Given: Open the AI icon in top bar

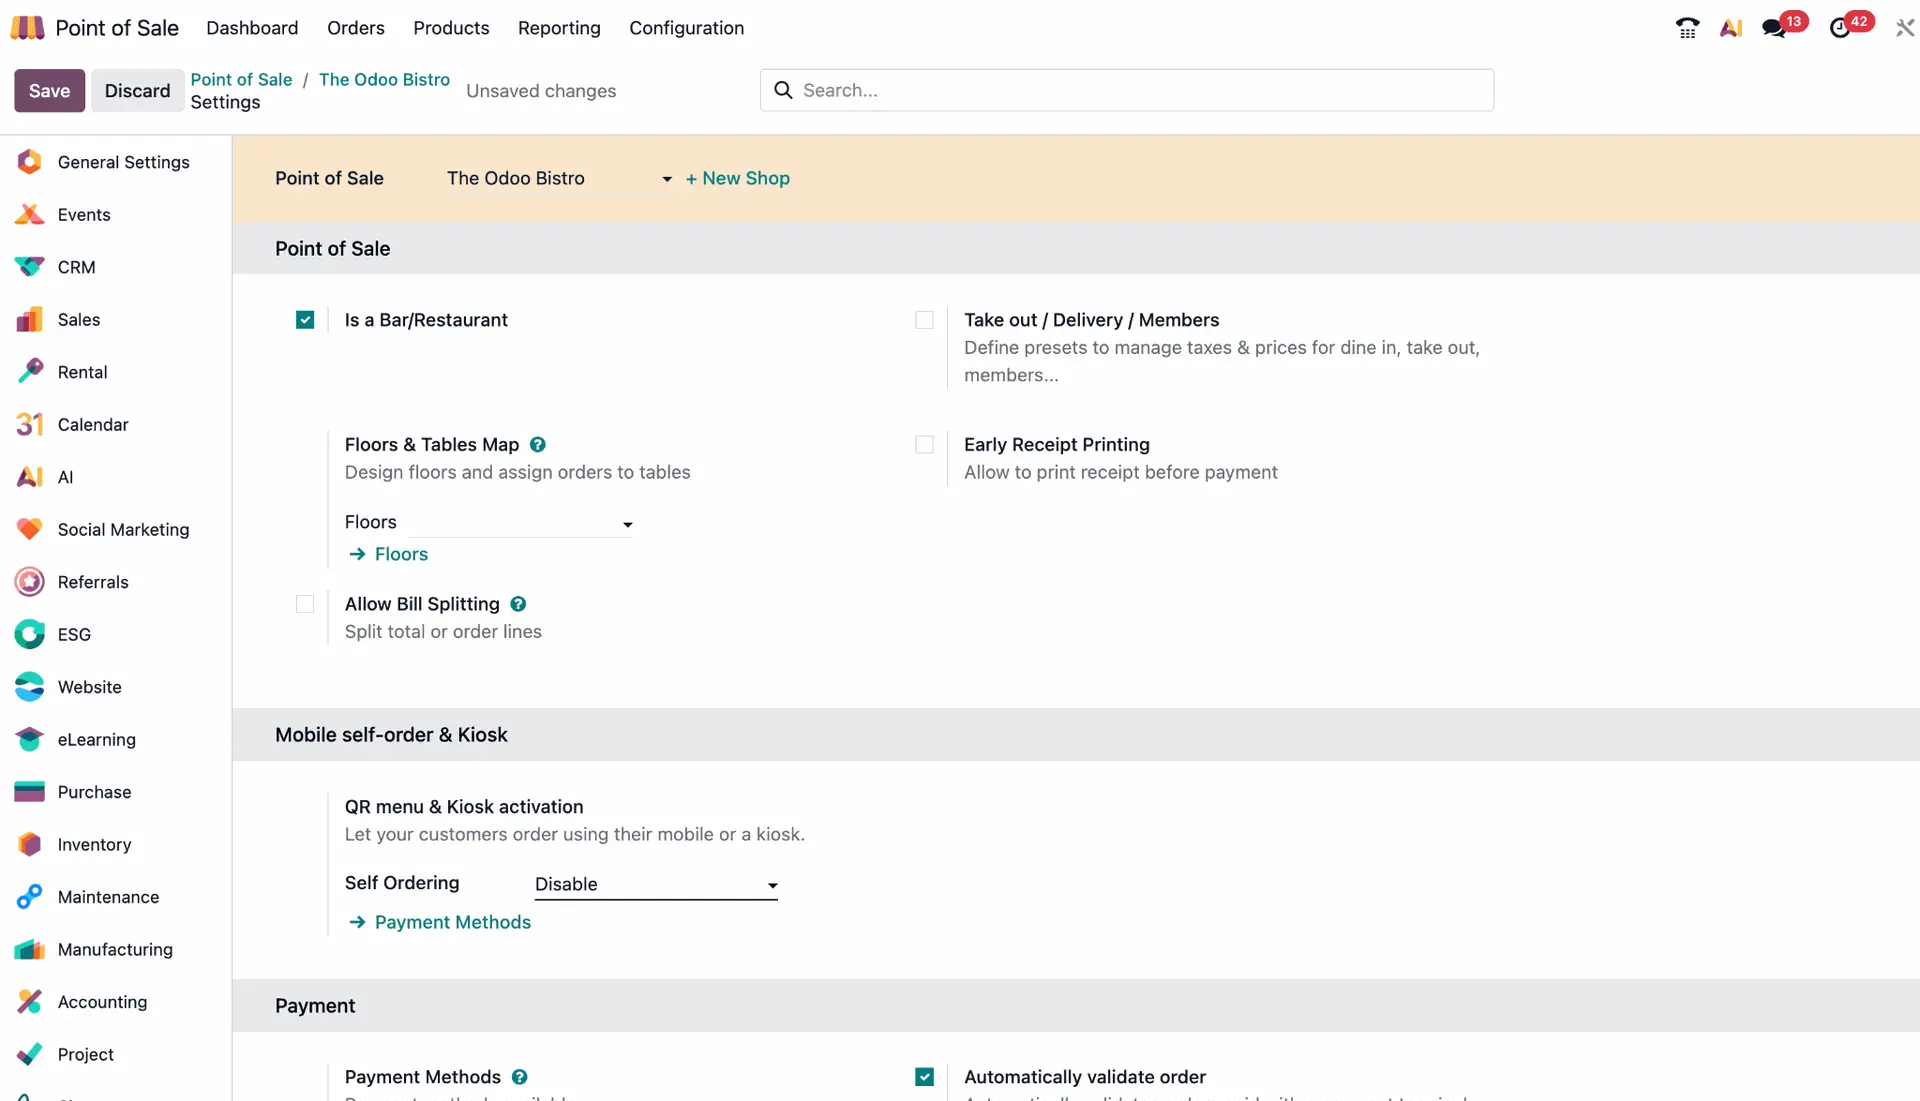Looking at the screenshot, I should 1731,28.
